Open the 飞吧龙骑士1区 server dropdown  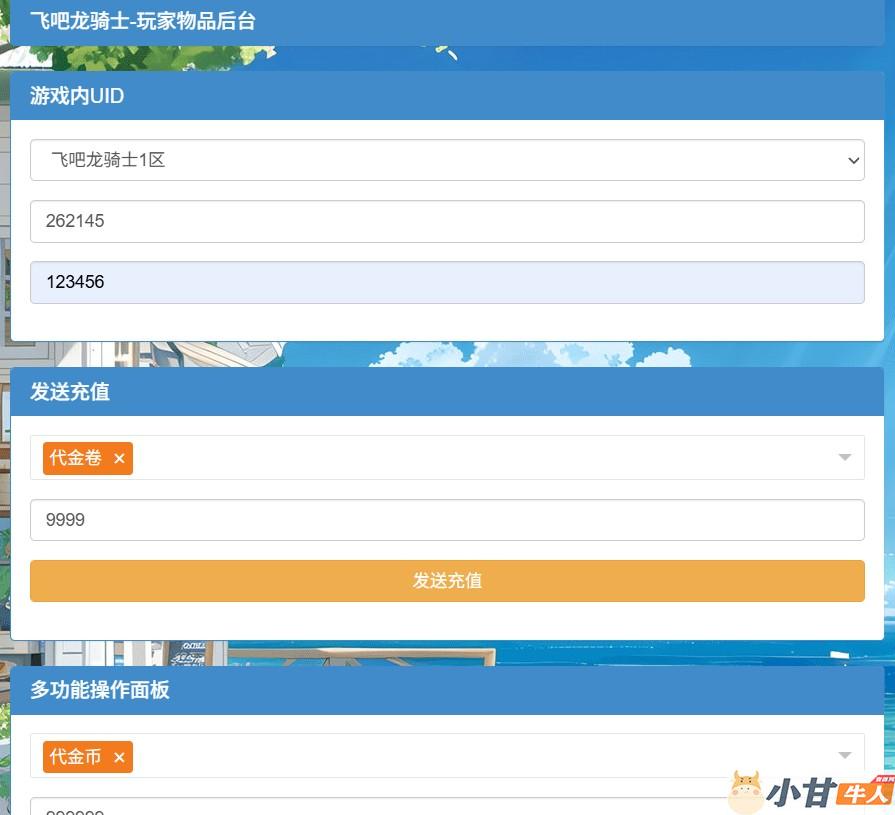point(447,160)
